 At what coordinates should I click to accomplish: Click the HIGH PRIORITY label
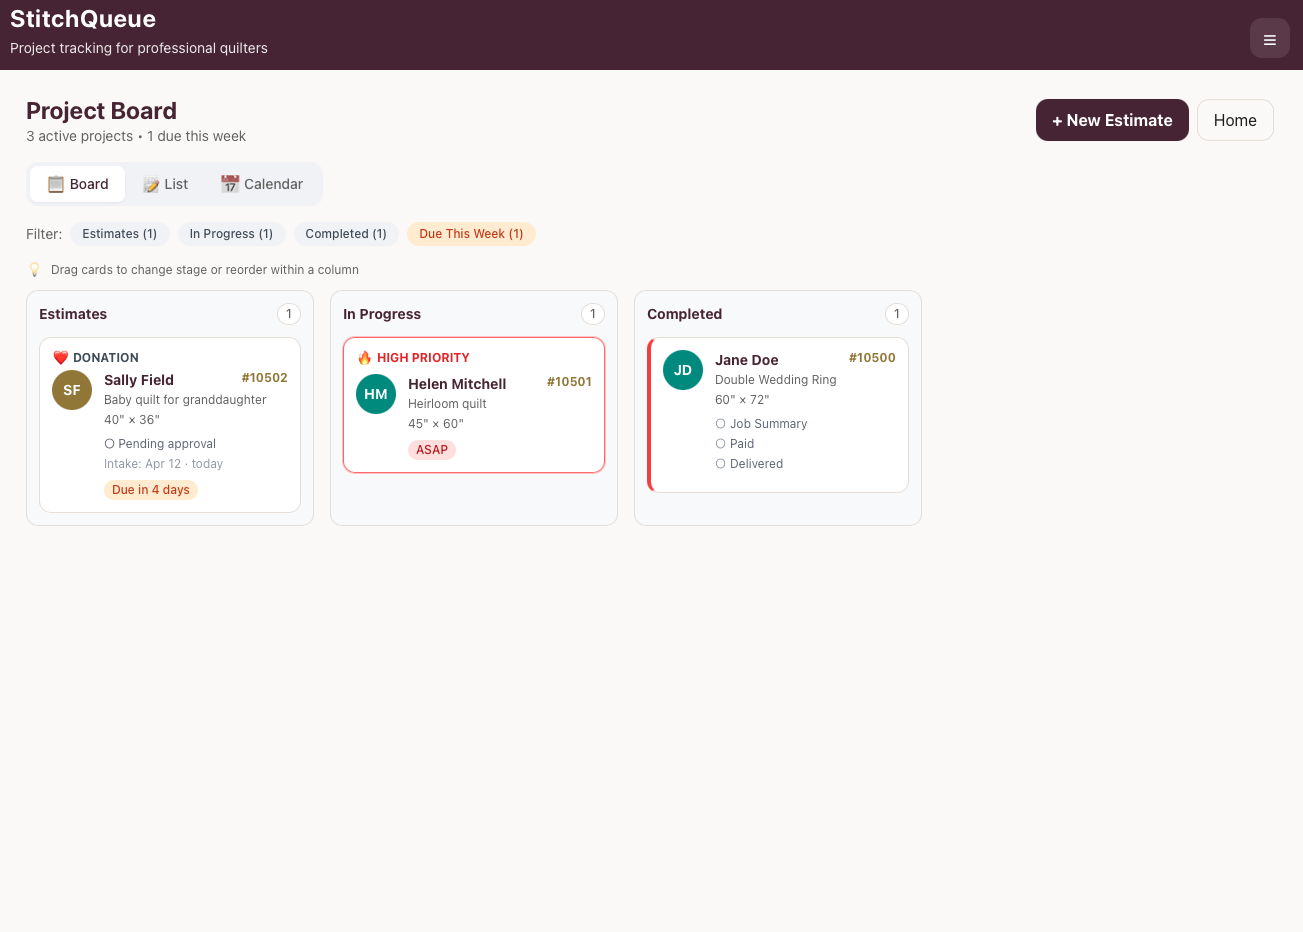[423, 358]
